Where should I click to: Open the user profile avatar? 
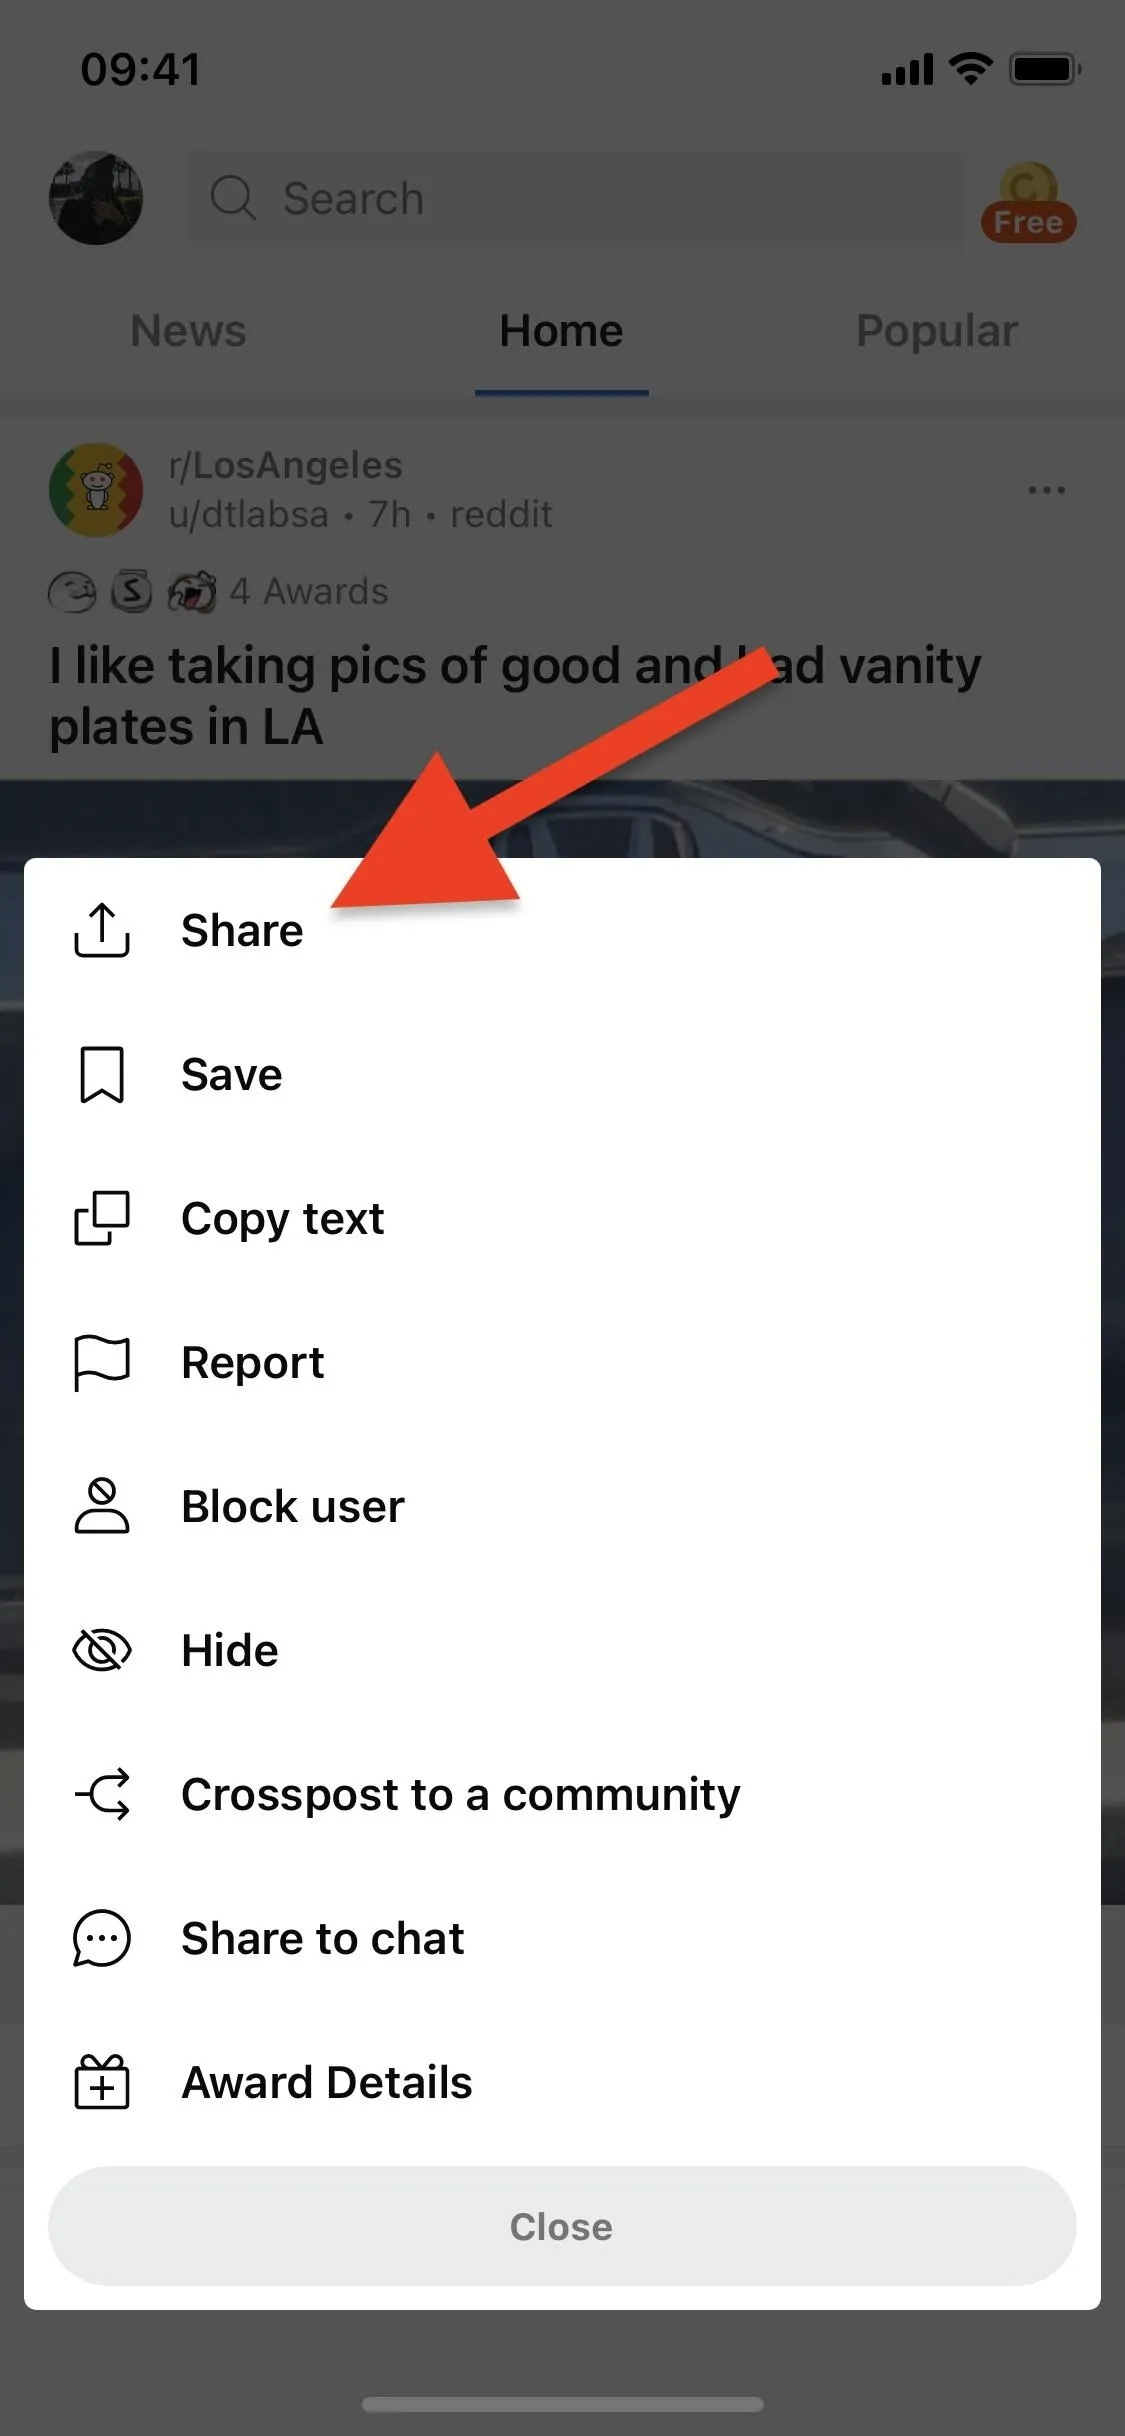[x=96, y=198]
